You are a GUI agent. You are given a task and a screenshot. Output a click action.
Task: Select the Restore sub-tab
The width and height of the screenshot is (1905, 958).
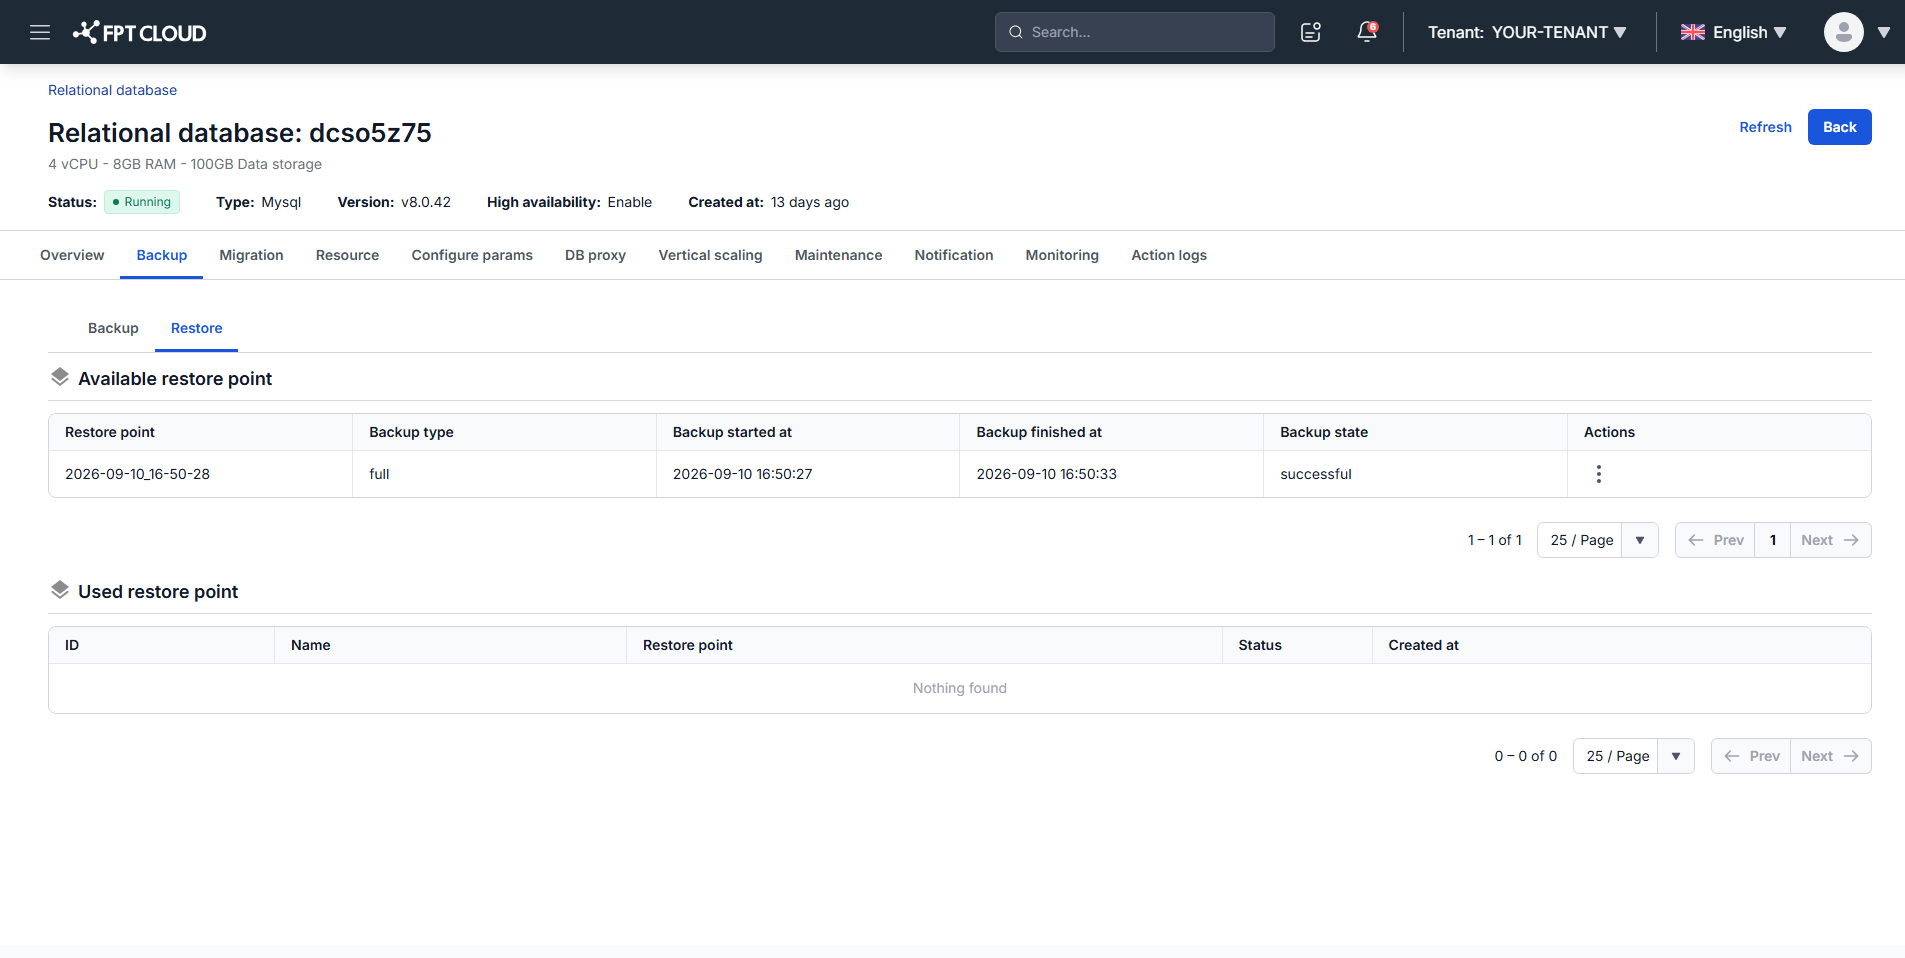pos(196,328)
